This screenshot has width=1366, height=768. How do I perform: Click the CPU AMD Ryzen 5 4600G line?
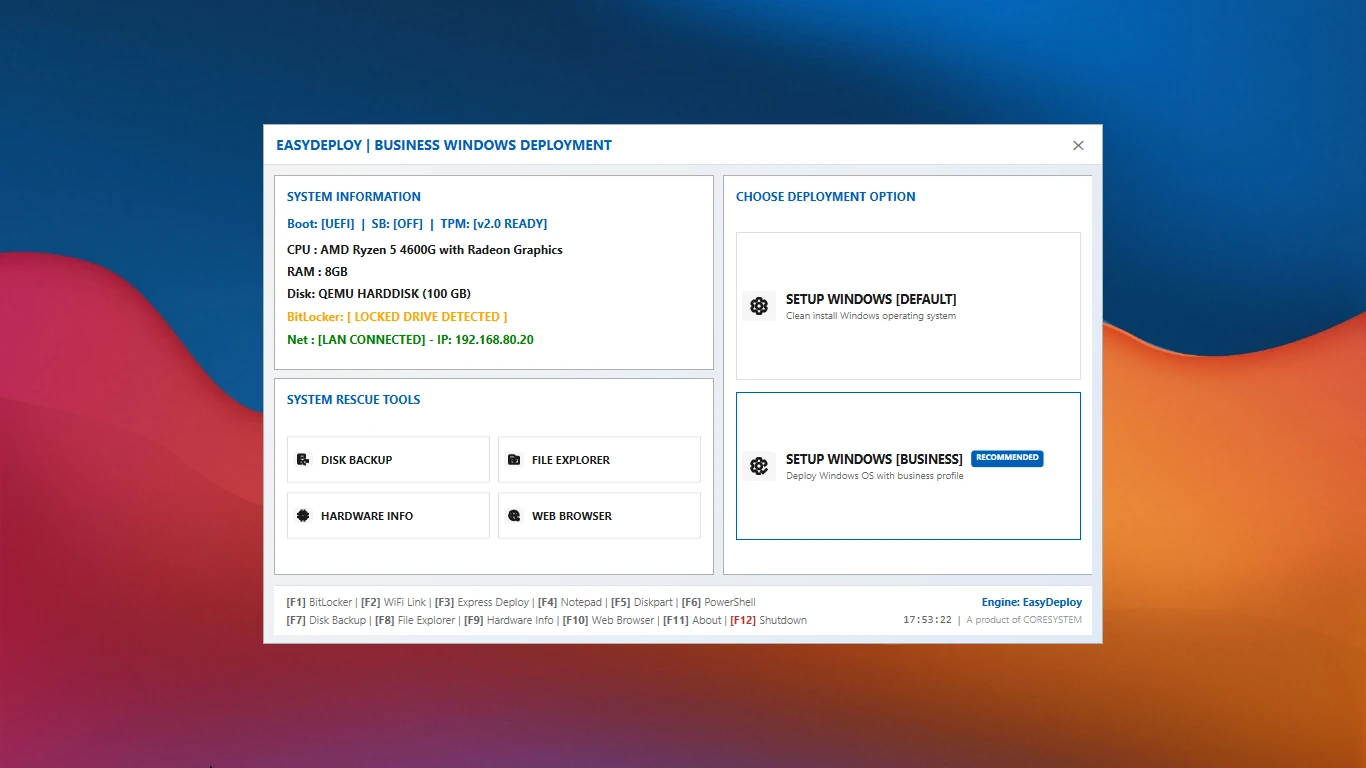(x=425, y=250)
